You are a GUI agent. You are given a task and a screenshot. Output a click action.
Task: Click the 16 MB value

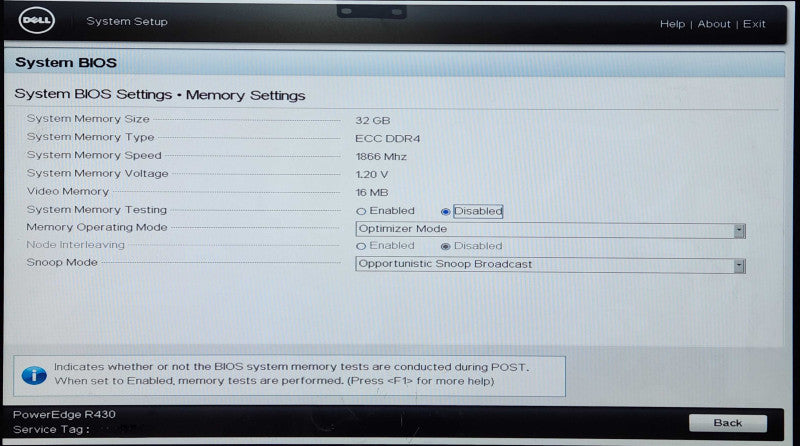point(371,192)
